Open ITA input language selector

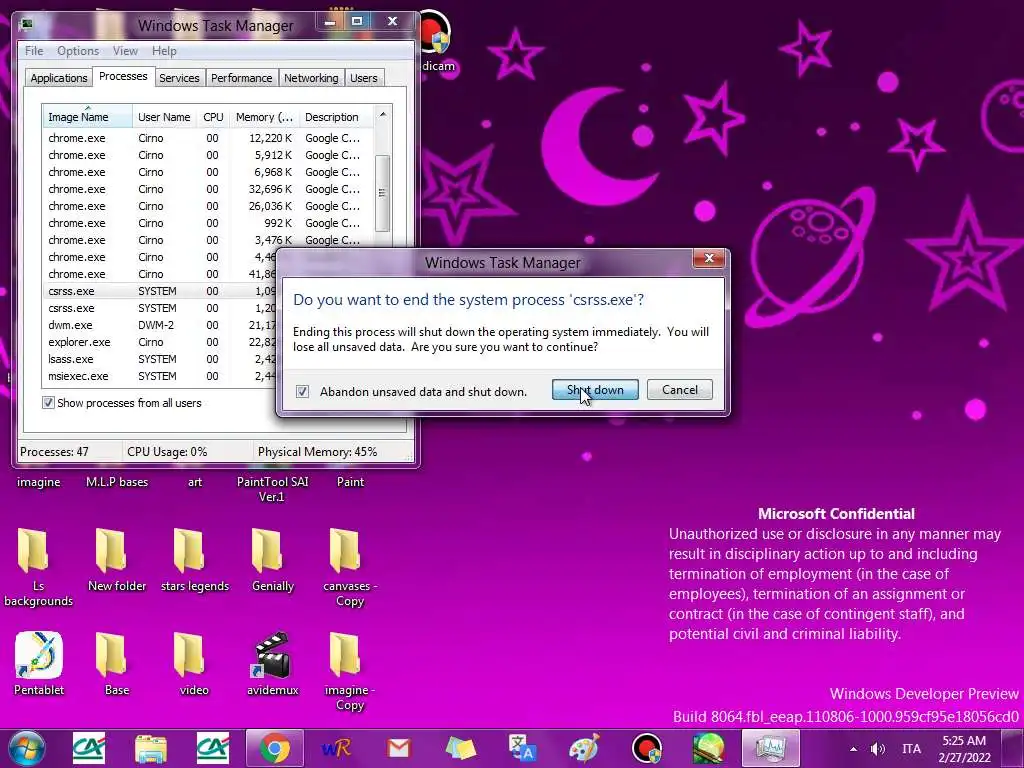tap(912, 749)
